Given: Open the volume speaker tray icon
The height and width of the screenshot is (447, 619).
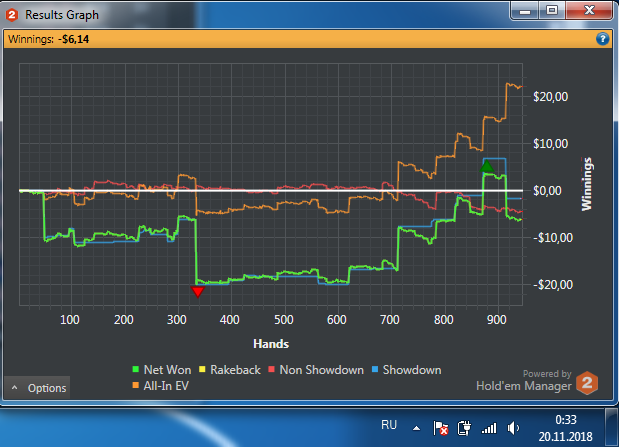Looking at the screenshot, I should [513, 428].
